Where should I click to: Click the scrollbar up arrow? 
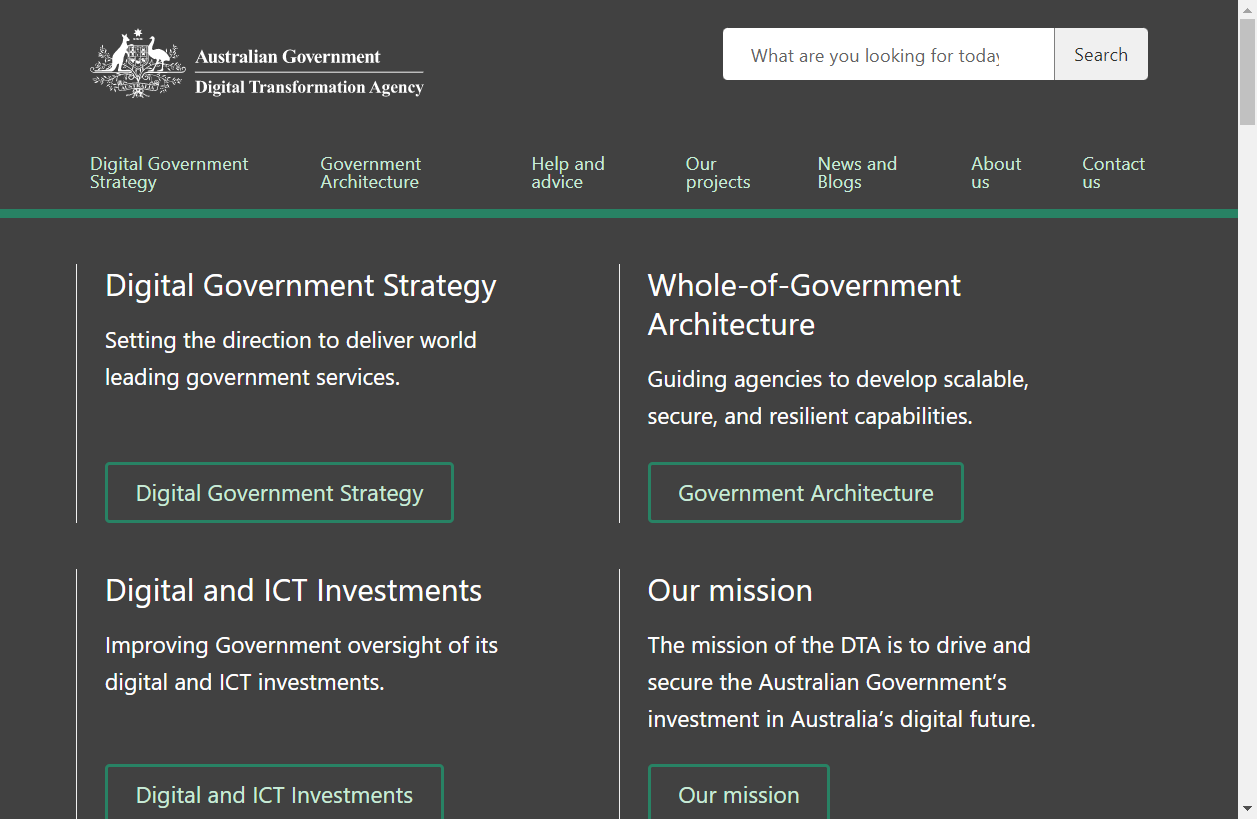pos(1247,9)
